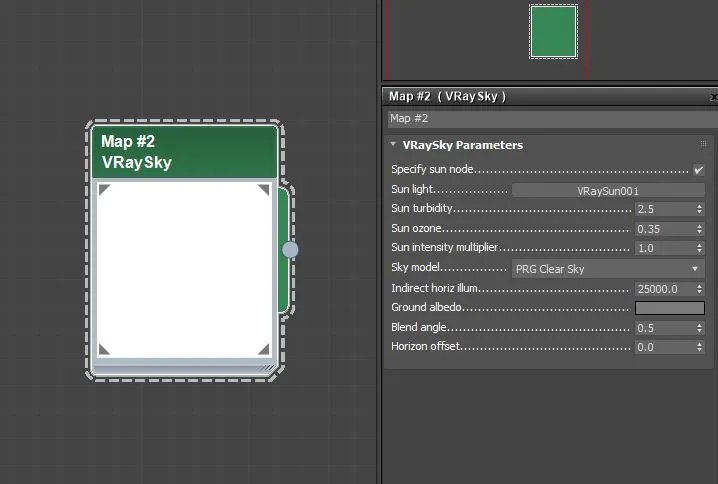Collapse the VRaySky Parameters rollout
Viewport: 718px width, 484px height.
(393, 144)
